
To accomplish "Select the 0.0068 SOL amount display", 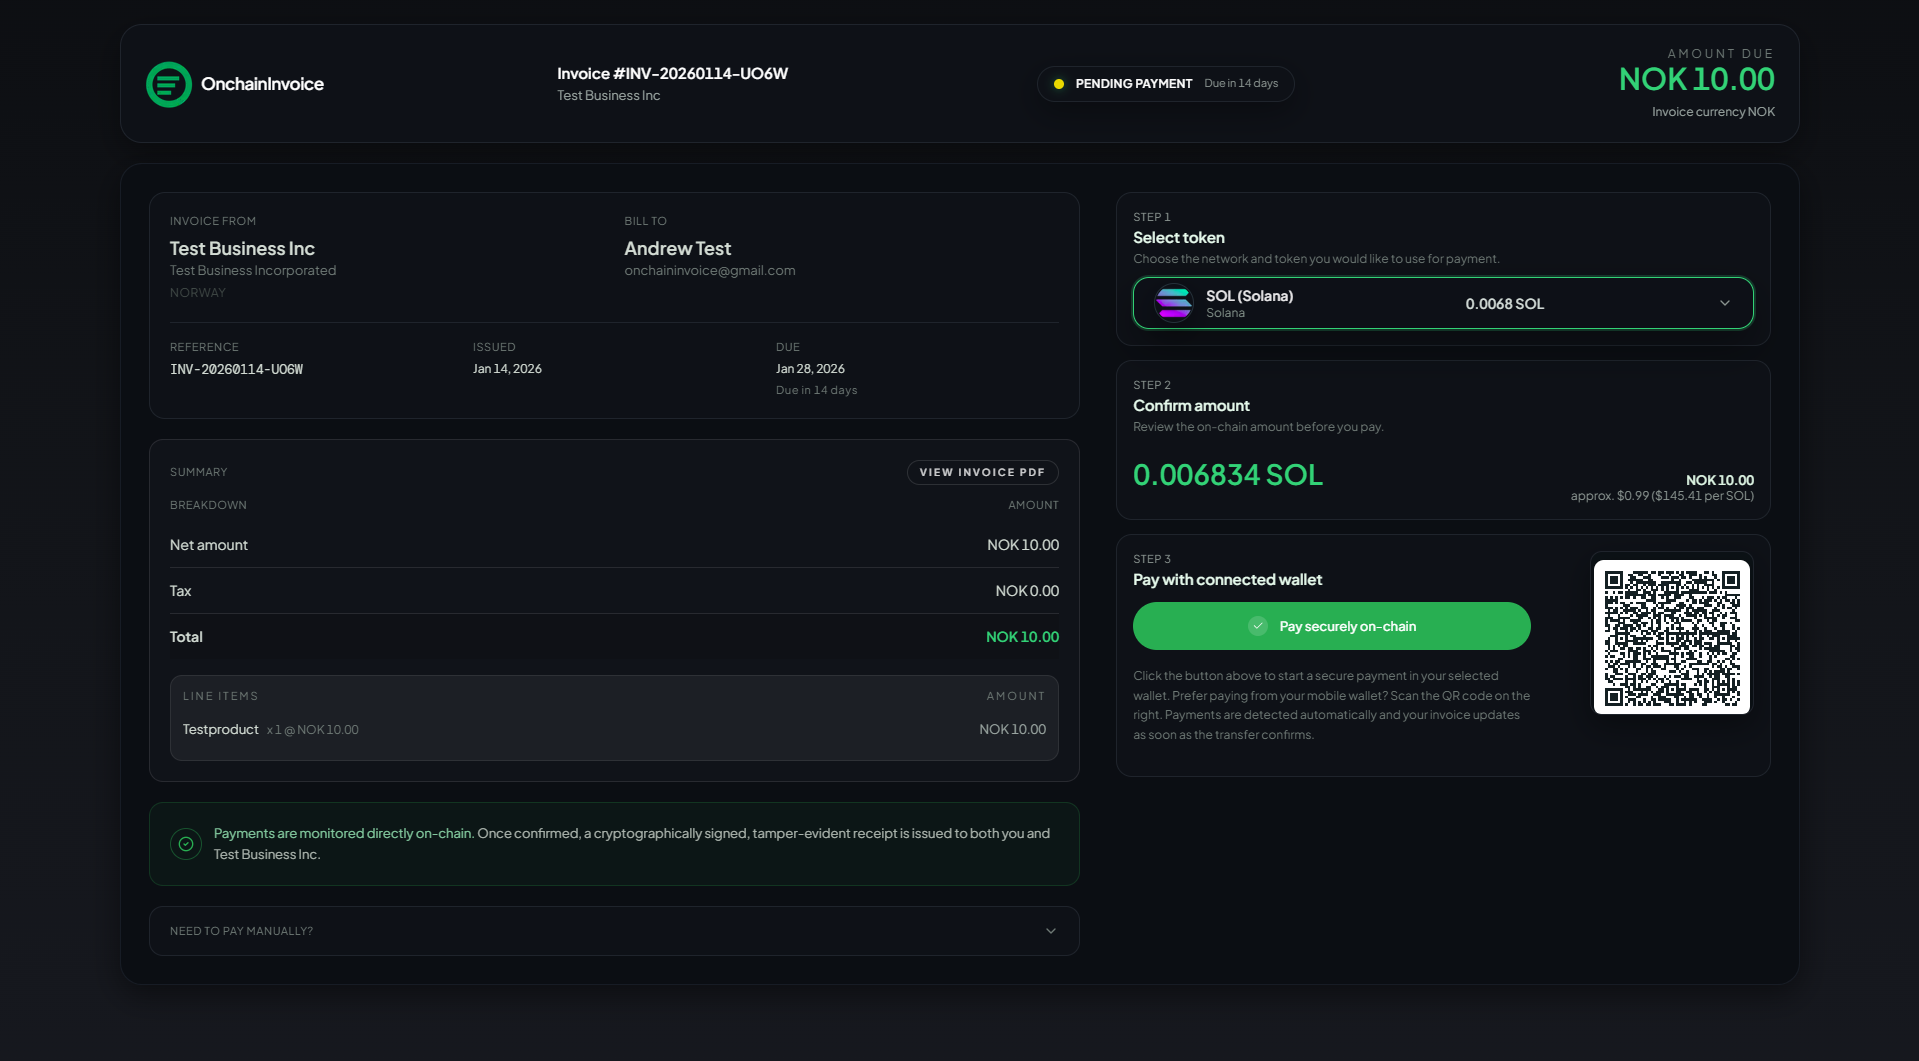I will [x=1504, y=304].
